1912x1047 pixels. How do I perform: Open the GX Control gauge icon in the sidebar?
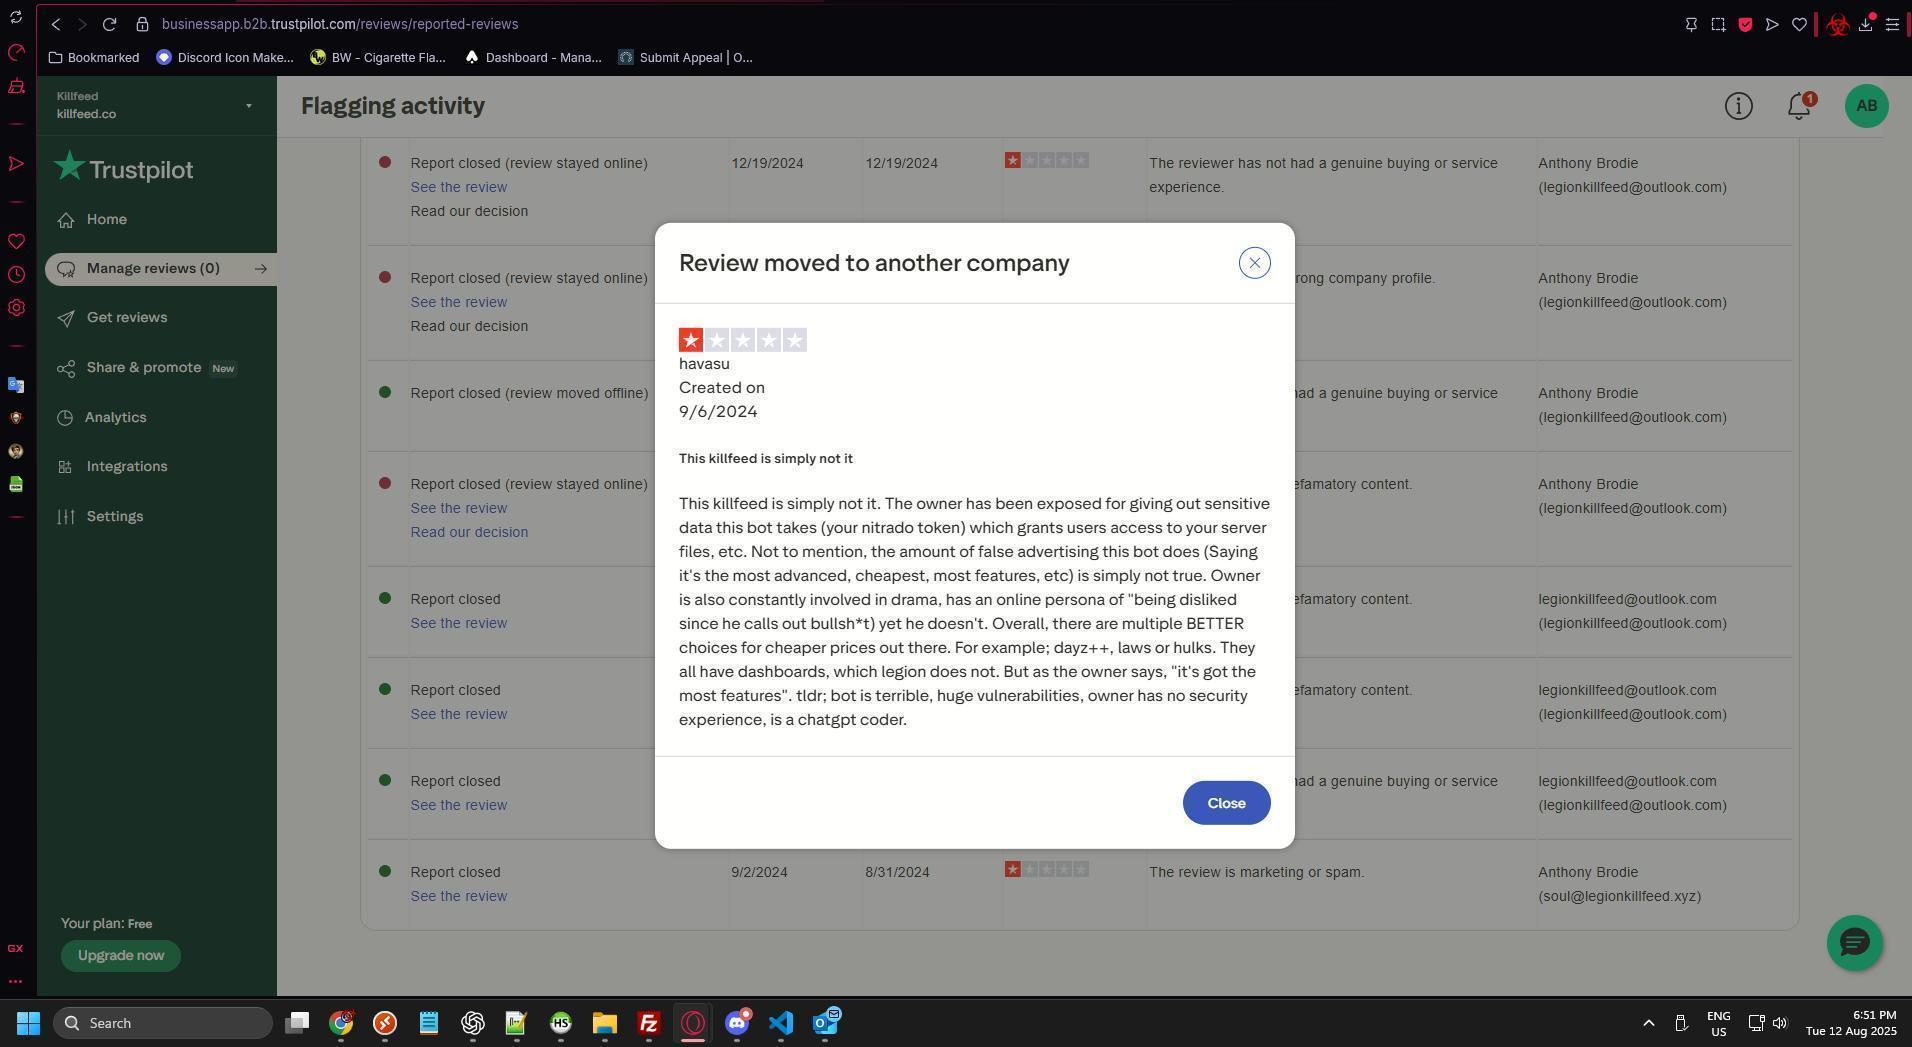pos(16,52)
